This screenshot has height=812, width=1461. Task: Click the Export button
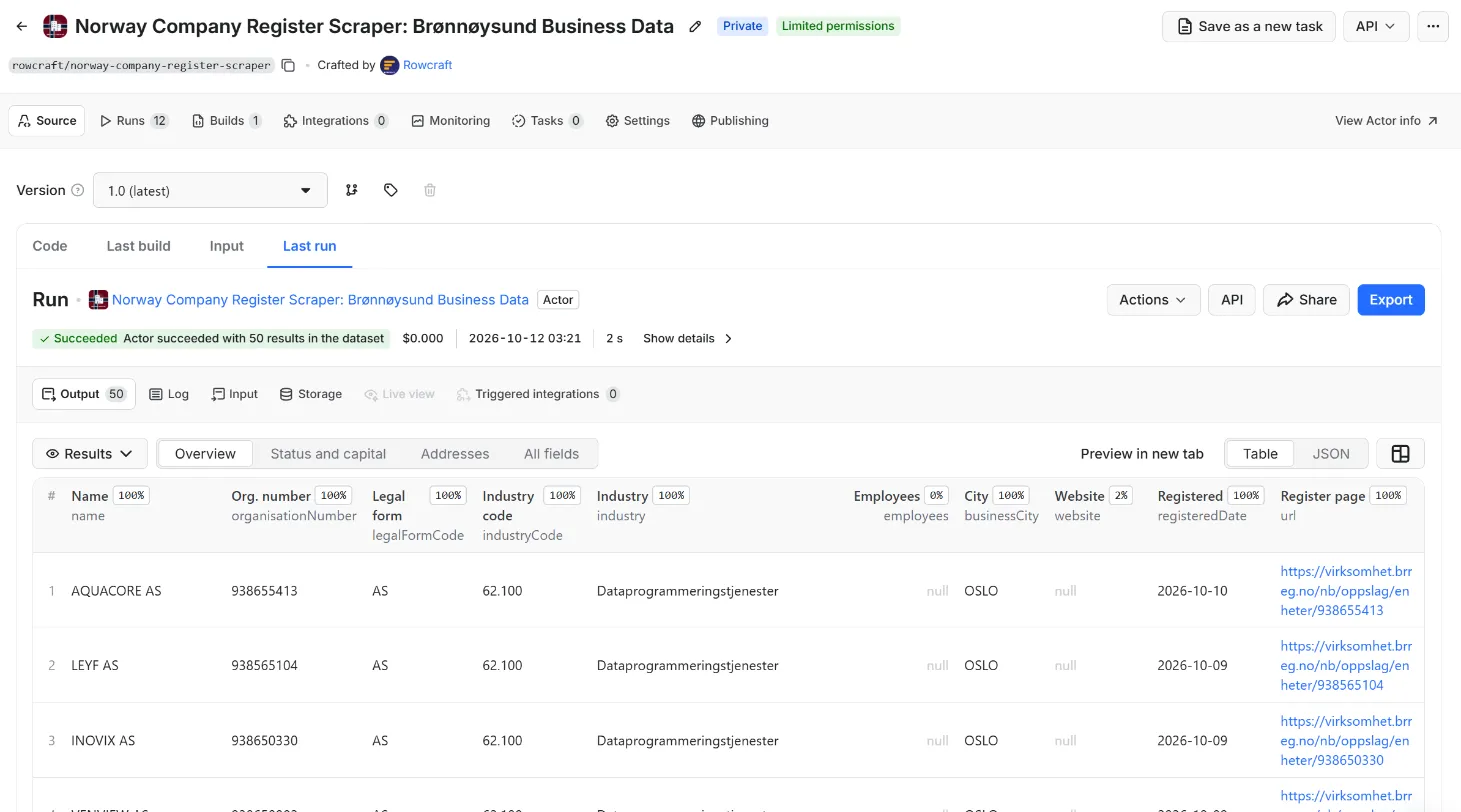coord(1391,300)
